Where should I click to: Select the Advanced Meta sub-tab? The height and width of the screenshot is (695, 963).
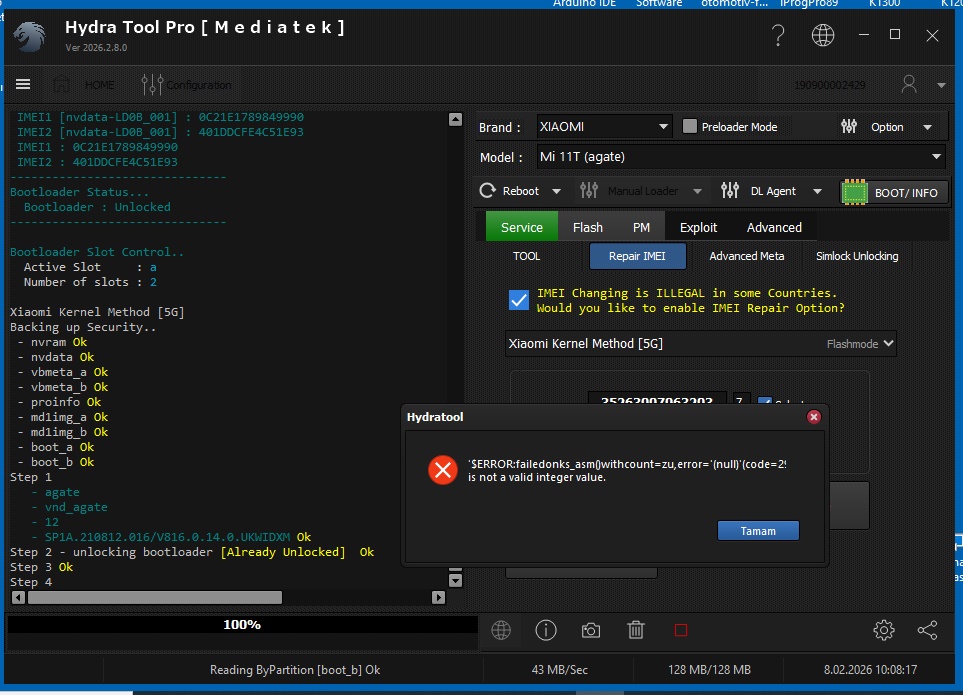click(x=746, y=256)
